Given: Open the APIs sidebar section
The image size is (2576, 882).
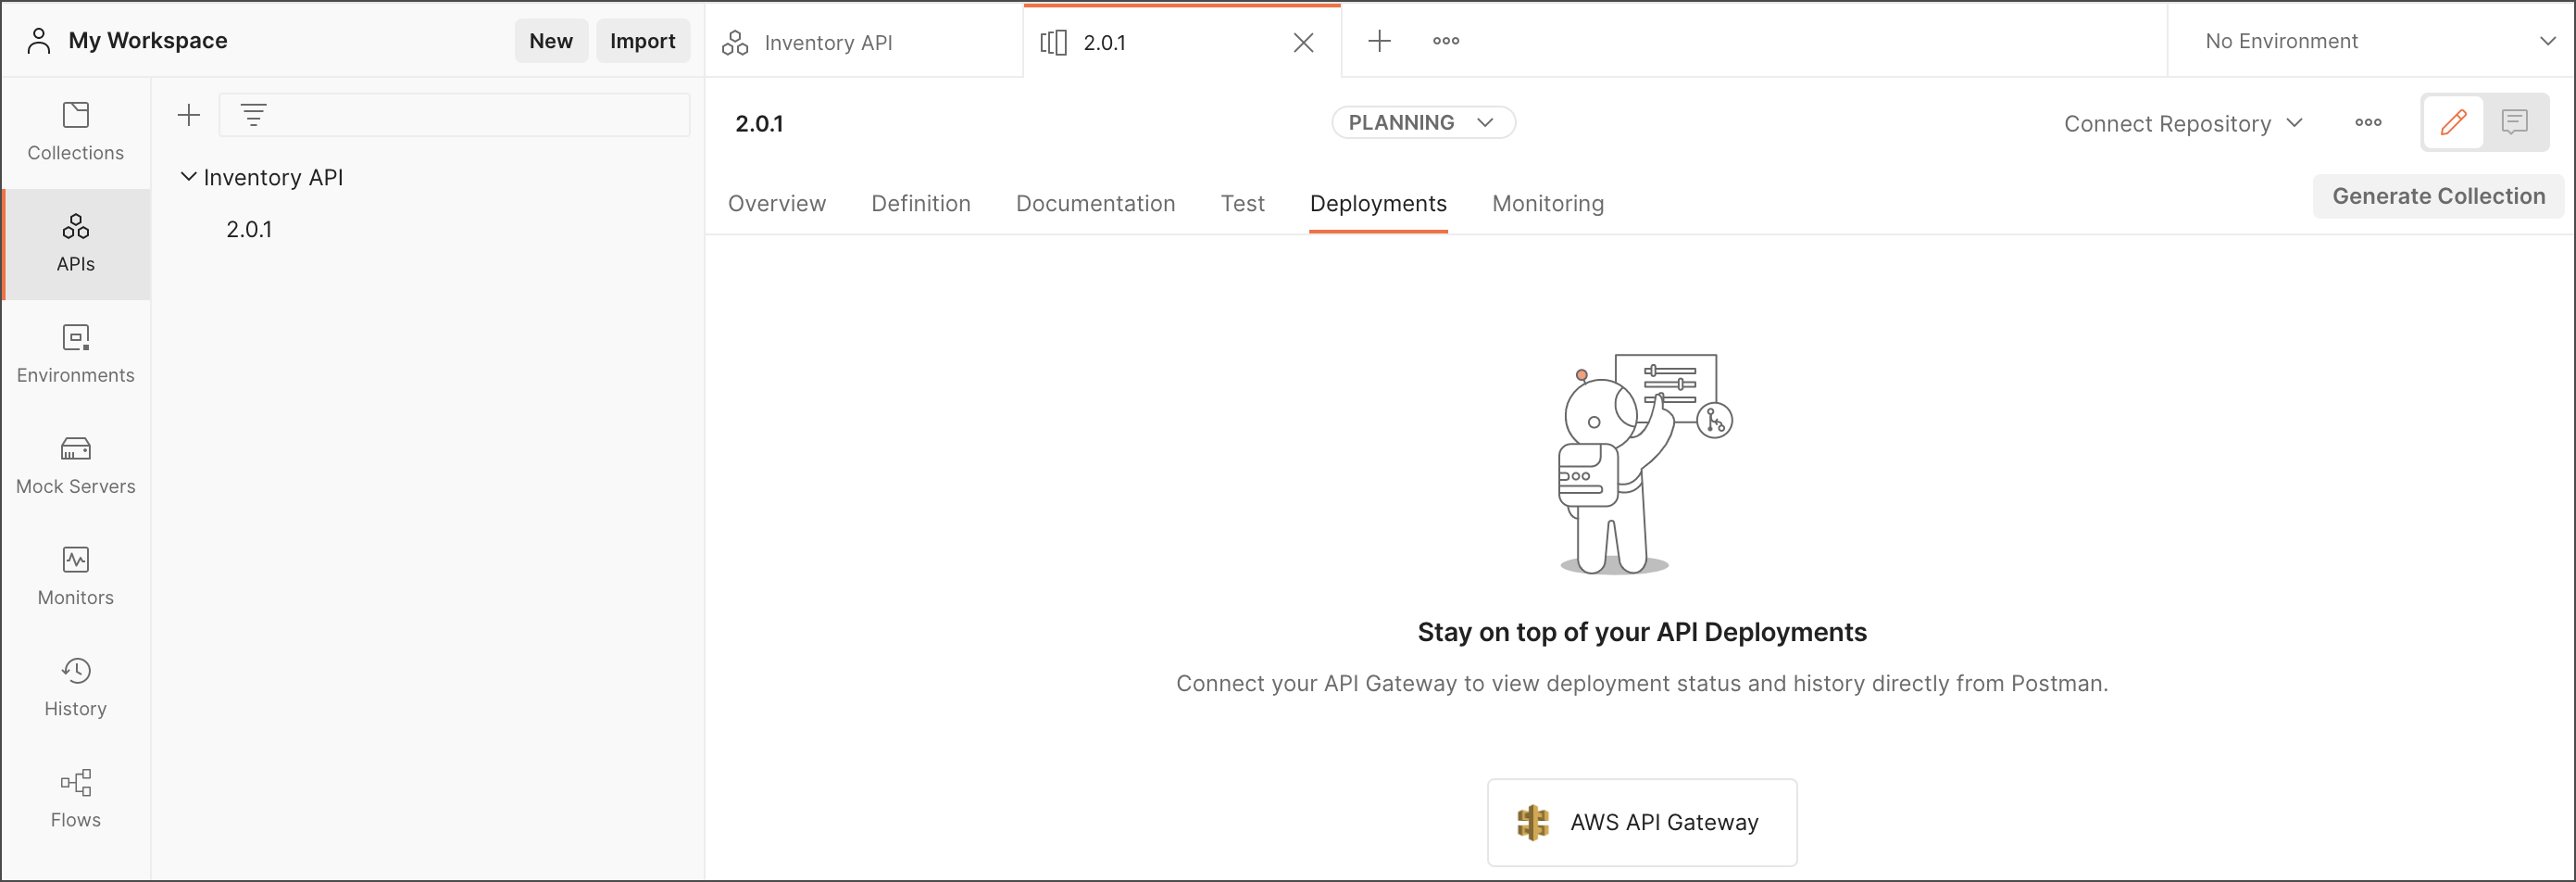Looking at the screenshot, I should (76, 243).
